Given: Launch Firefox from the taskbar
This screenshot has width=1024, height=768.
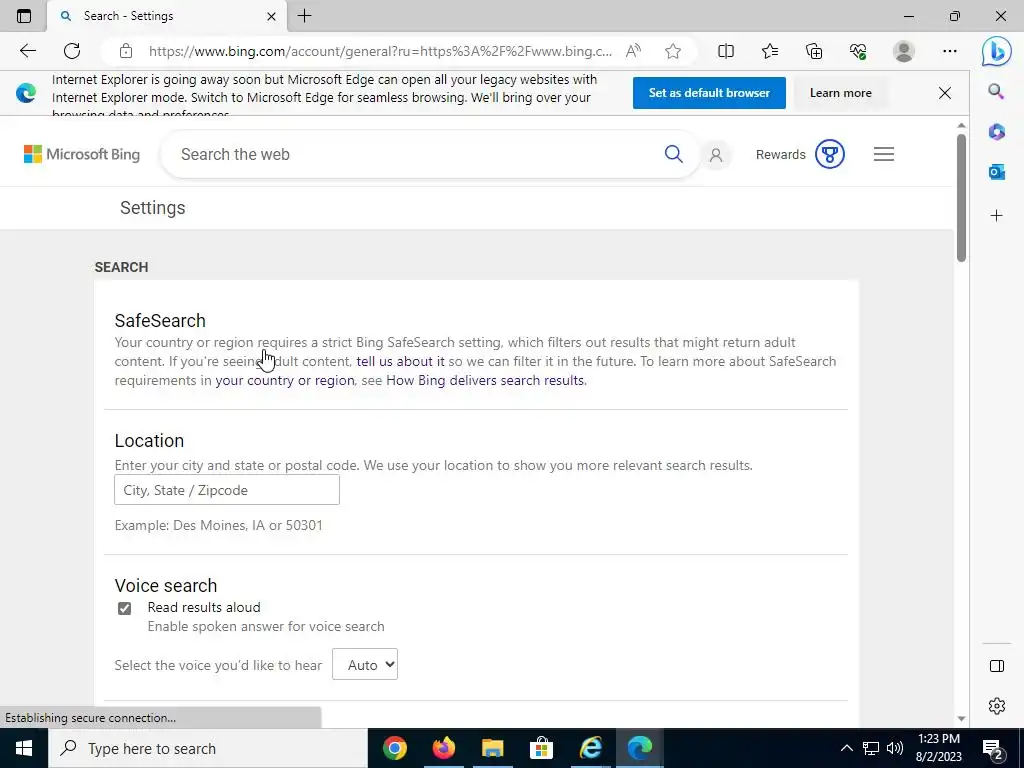Looking at the screenshot, I should point(443,748).
